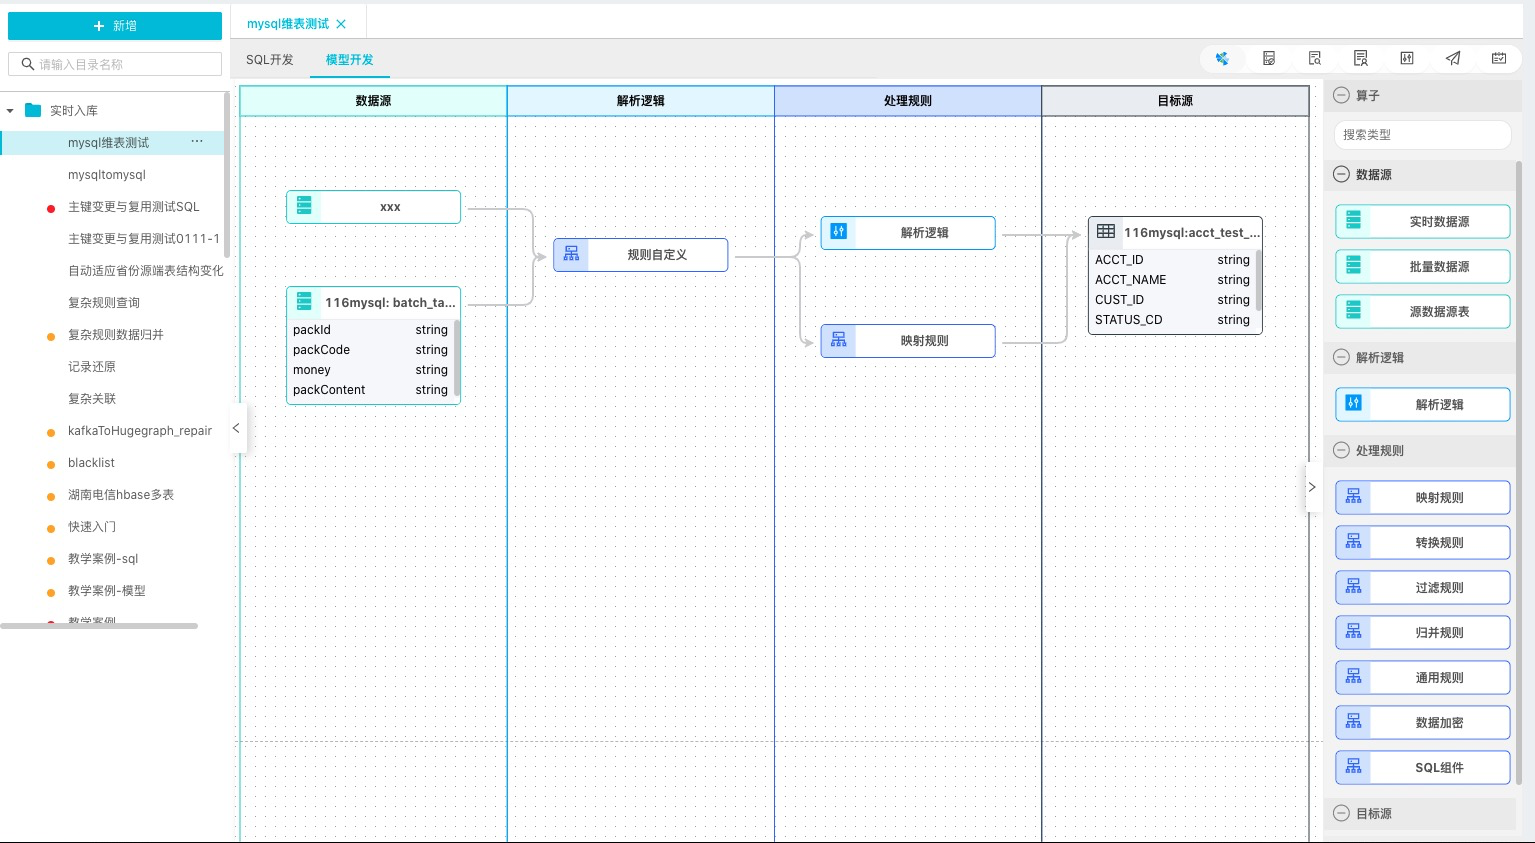Open 教学案例-sql tree item
Image resolution: width=1535 pixels, height=843 pixels.
pos(103,559)
